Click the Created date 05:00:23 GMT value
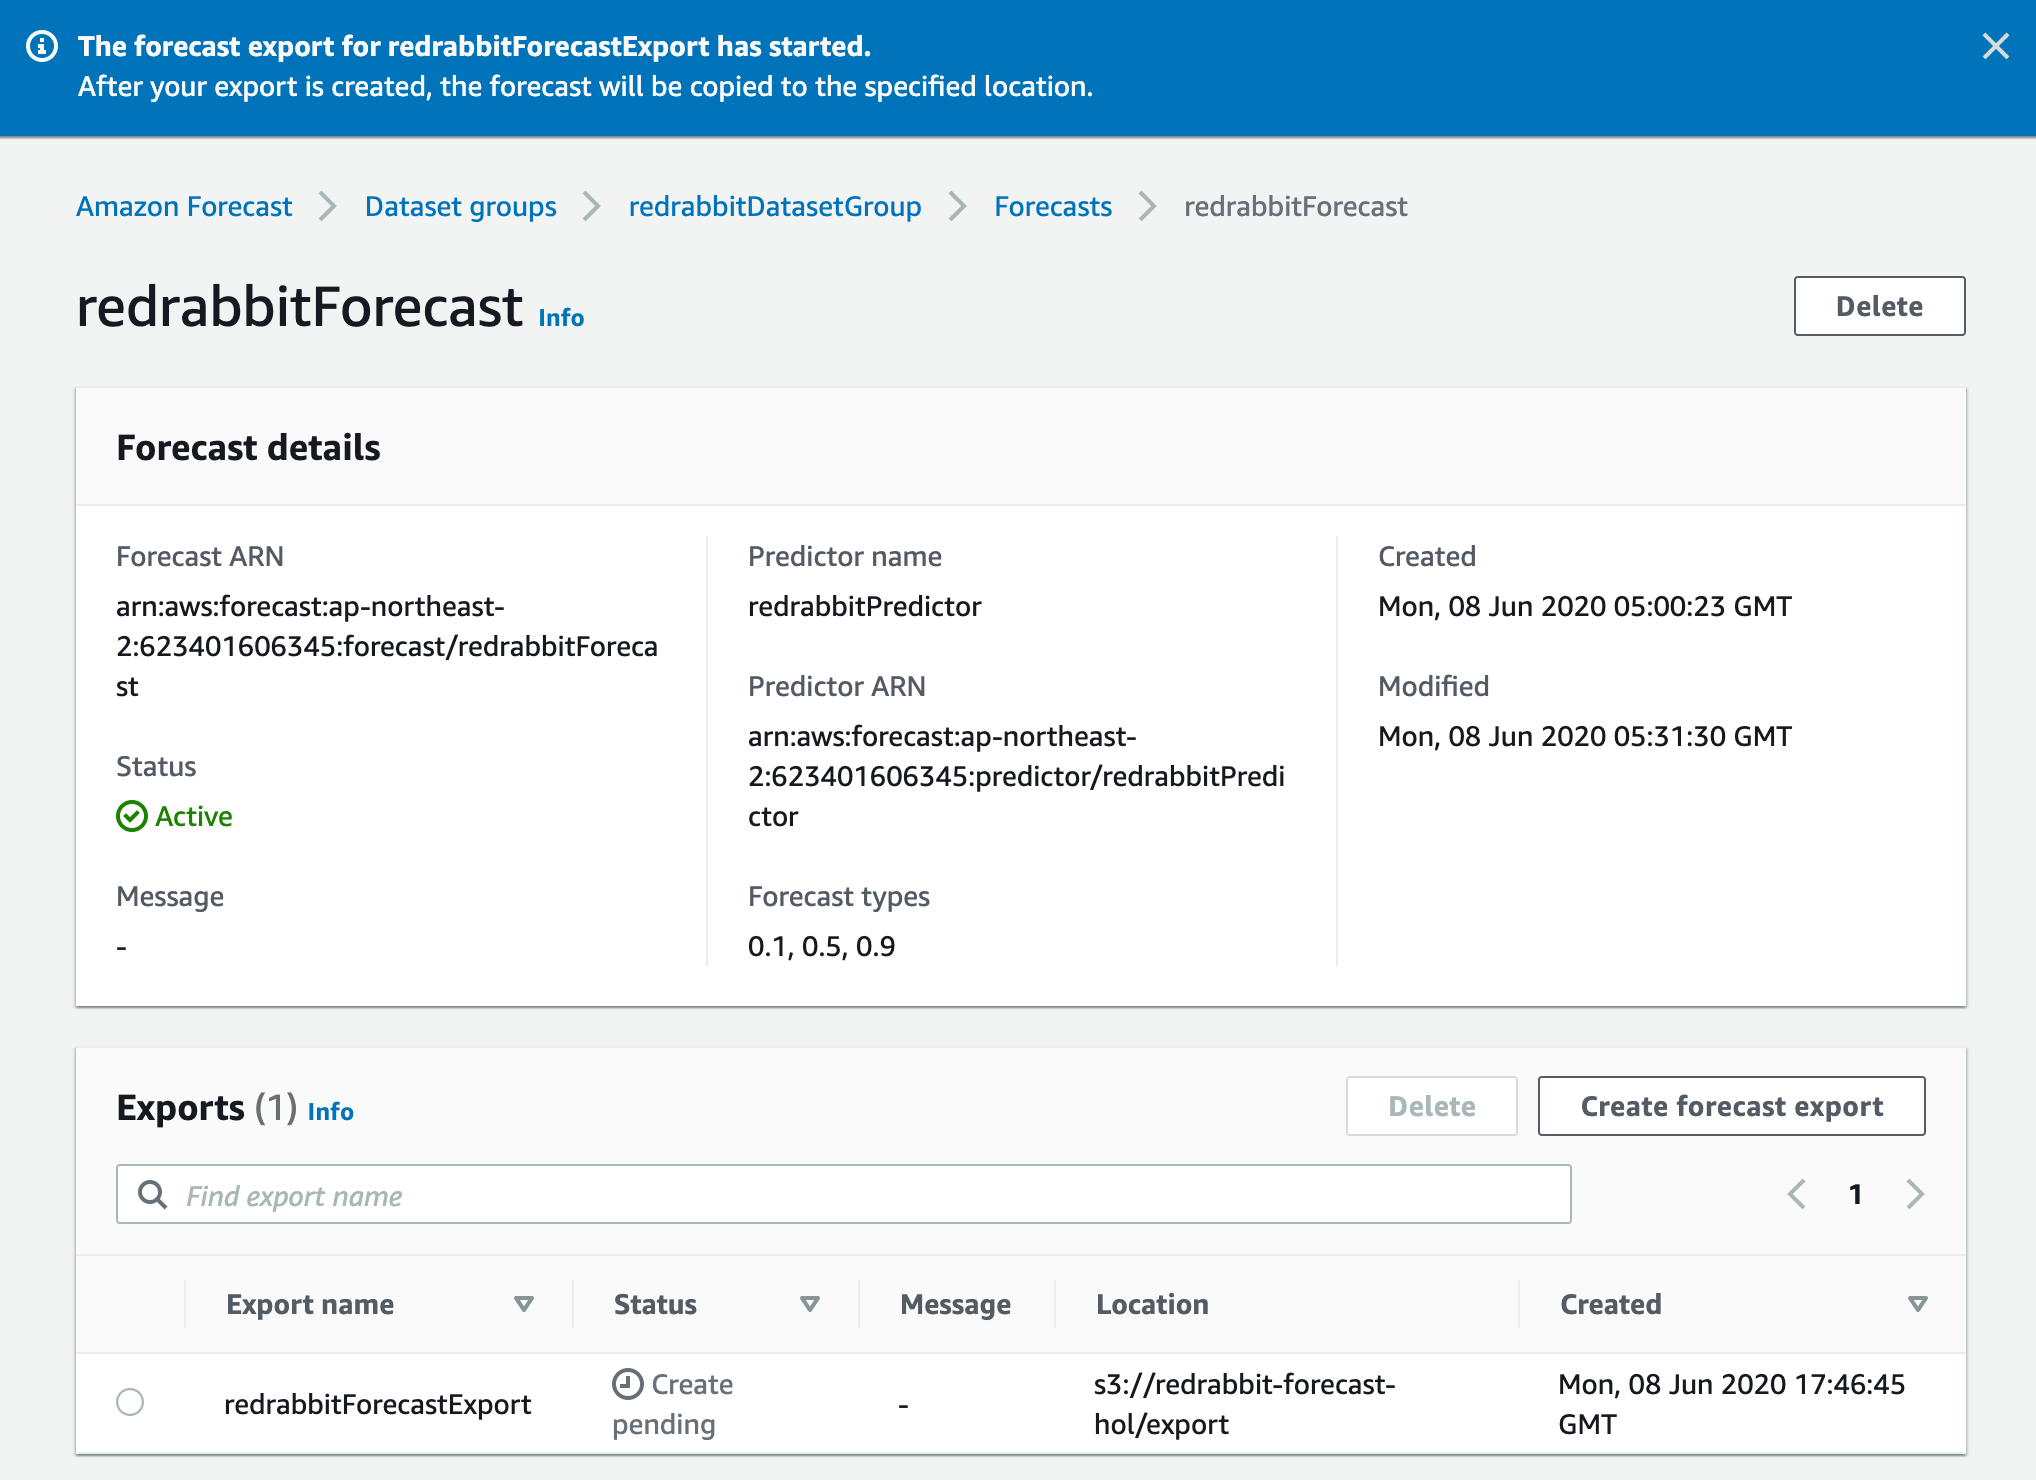Viewport: 2036px width, 1480px height. point(1584,606)
